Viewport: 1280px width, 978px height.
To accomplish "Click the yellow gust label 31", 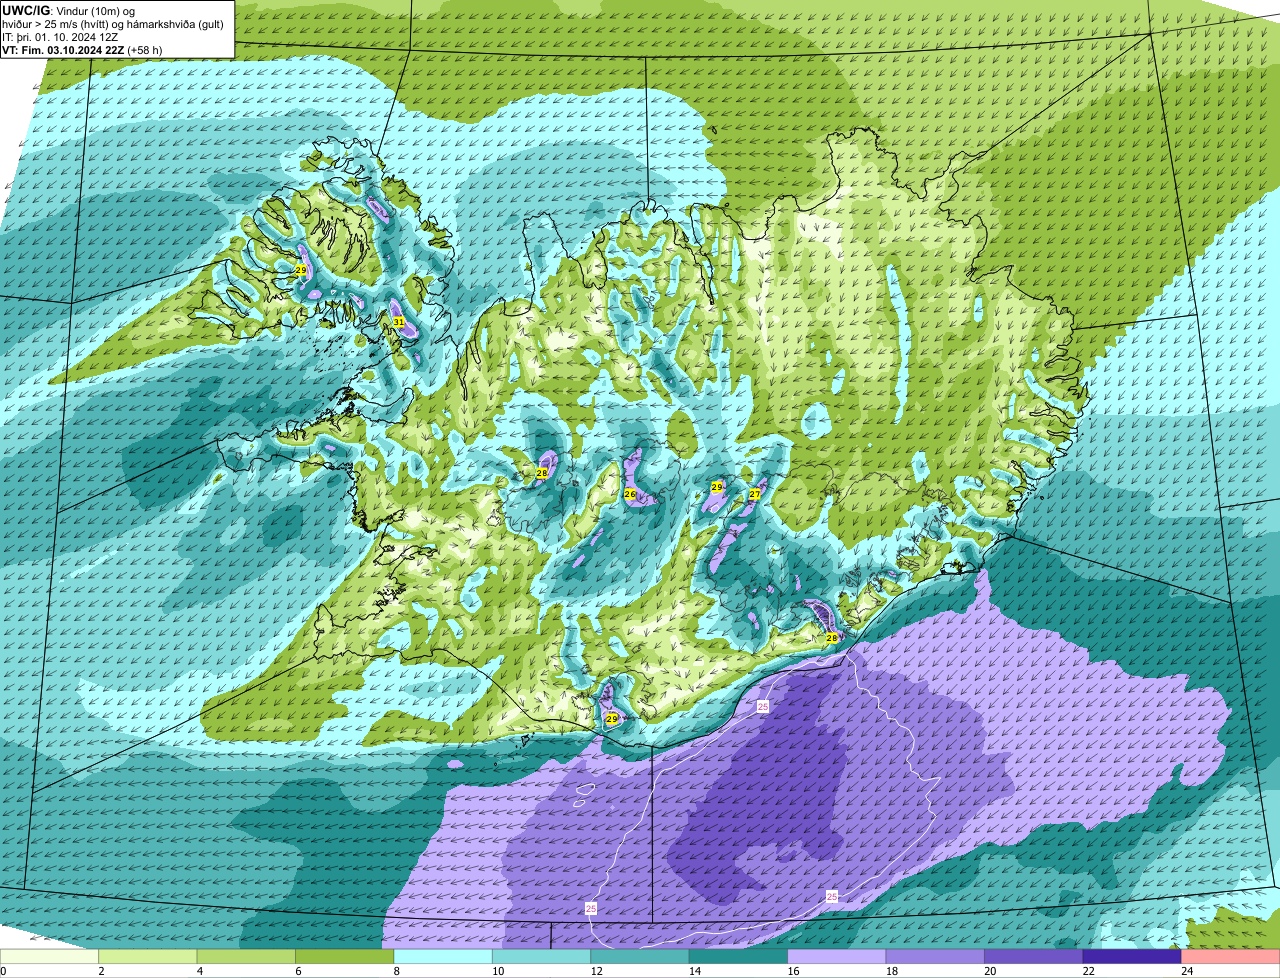I will pos(398,322).
